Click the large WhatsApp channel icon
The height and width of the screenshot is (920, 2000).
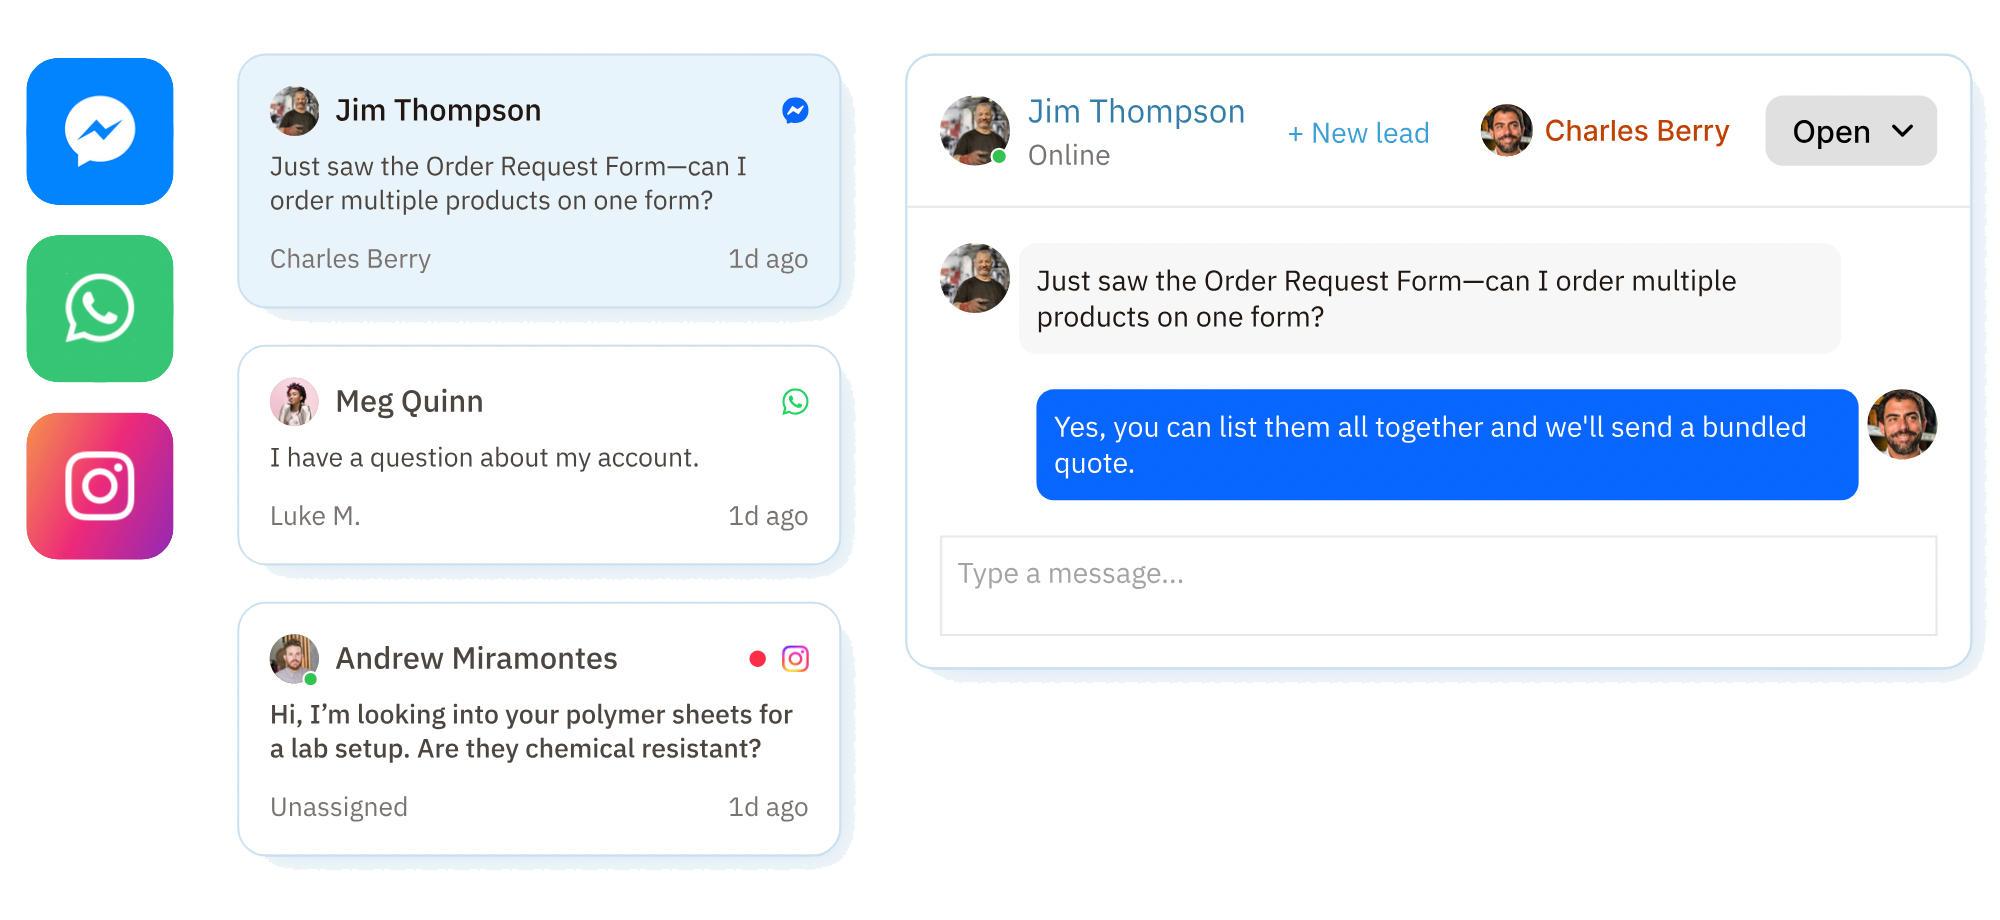100,309
